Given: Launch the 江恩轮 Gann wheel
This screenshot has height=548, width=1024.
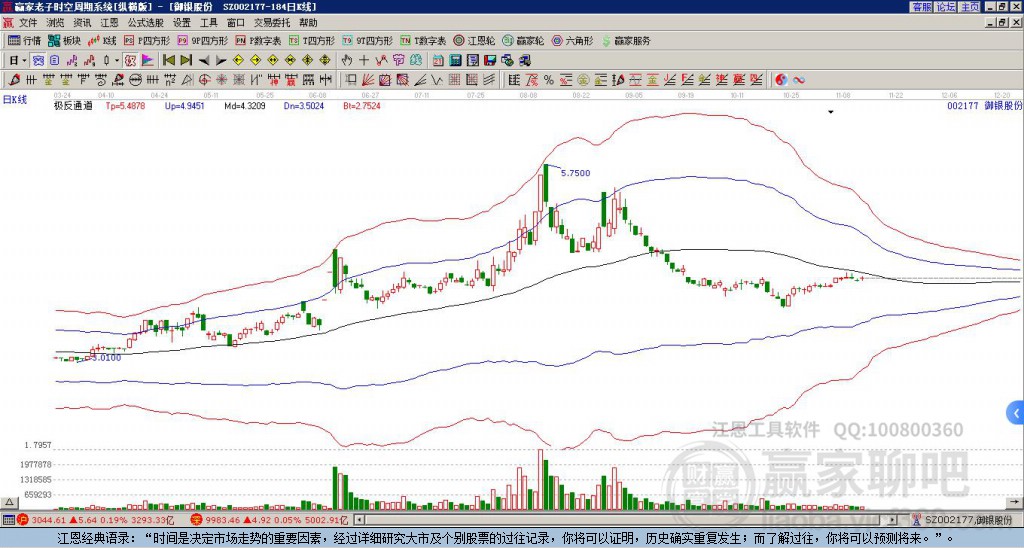Looking at the screenshot, I should coord(474,40).
